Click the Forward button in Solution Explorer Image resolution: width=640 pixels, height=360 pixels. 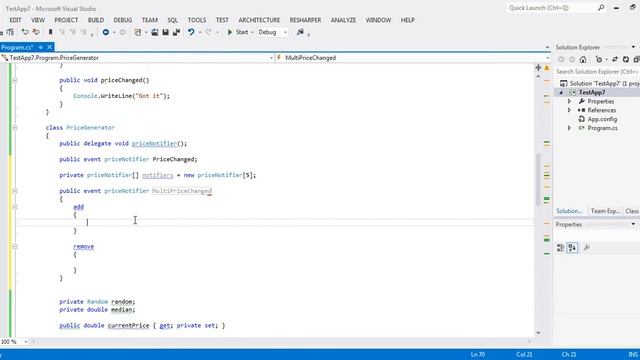pos(572,60)
